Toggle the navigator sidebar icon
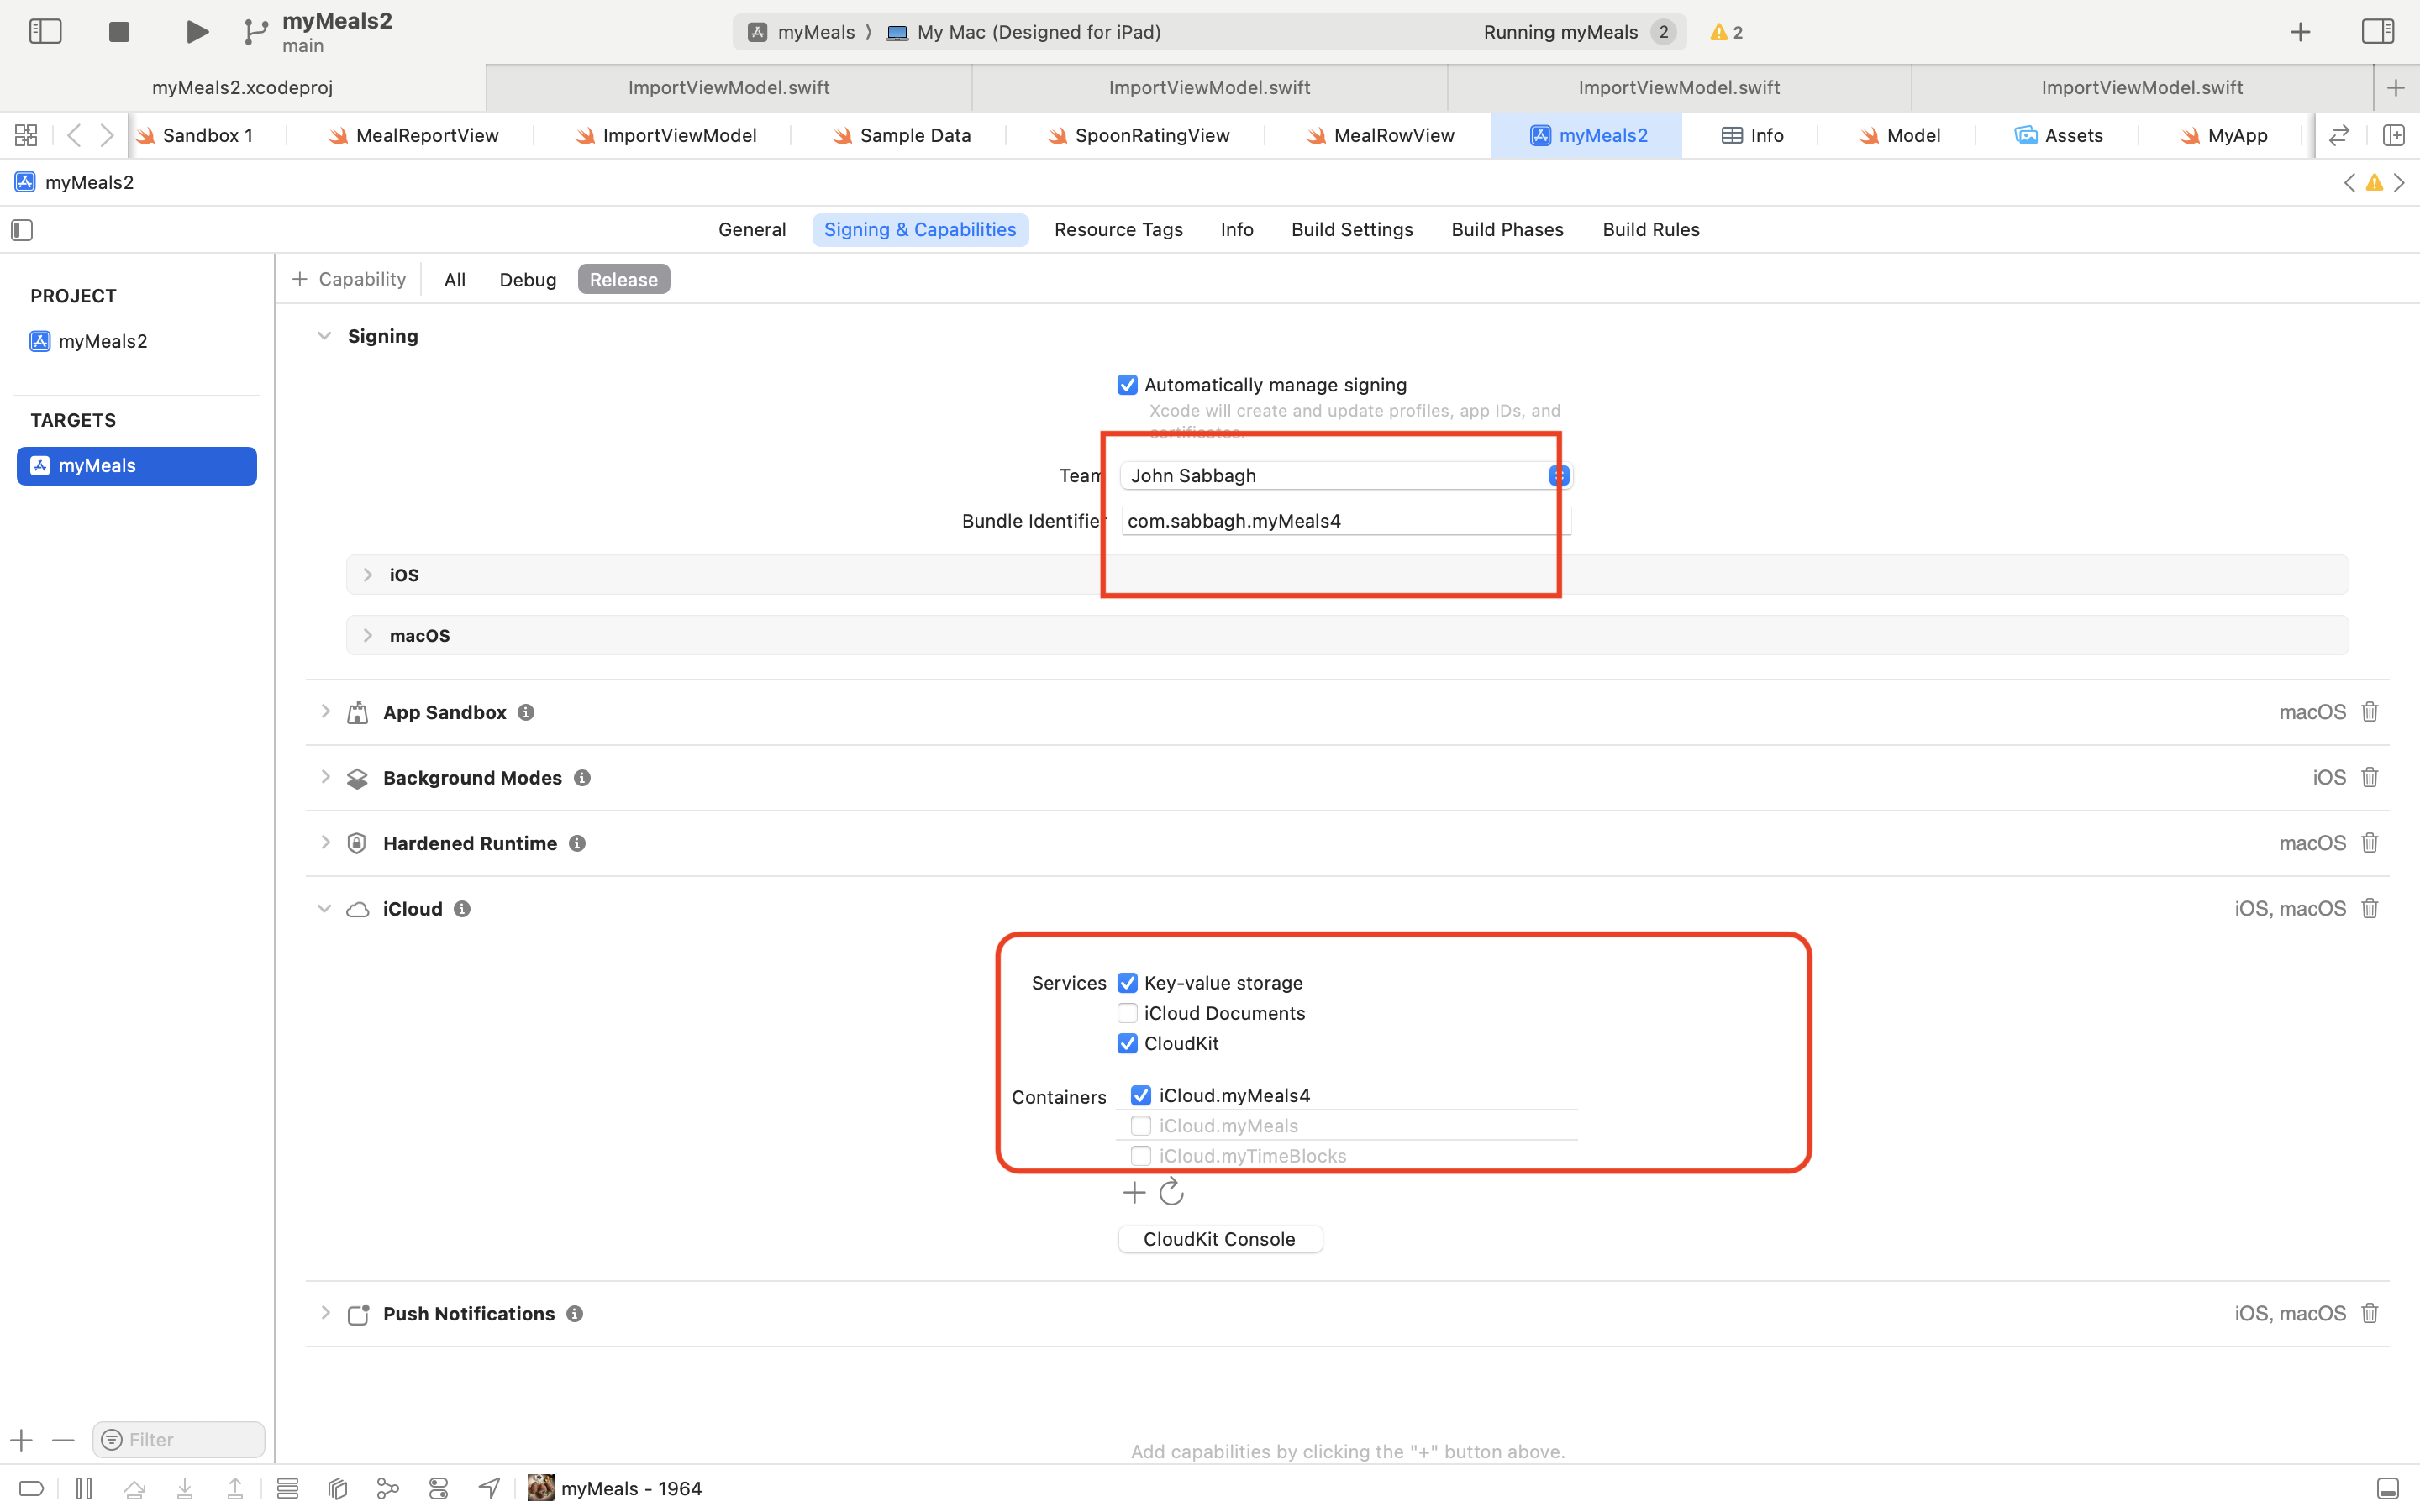The width and height of the screenshot is (2420, 1512). (45, 31)
